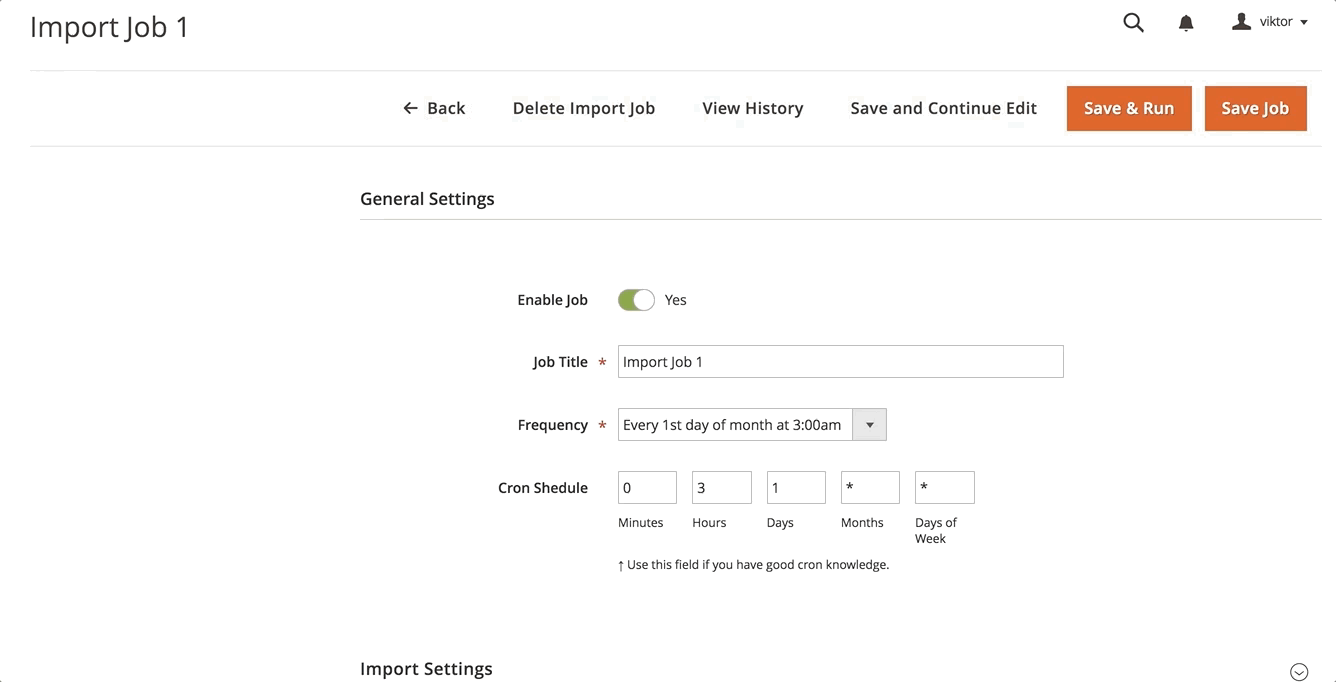Screen dimensions: 1336x682
Task: Open the Frequency dropdown
Action: (752, 425)
